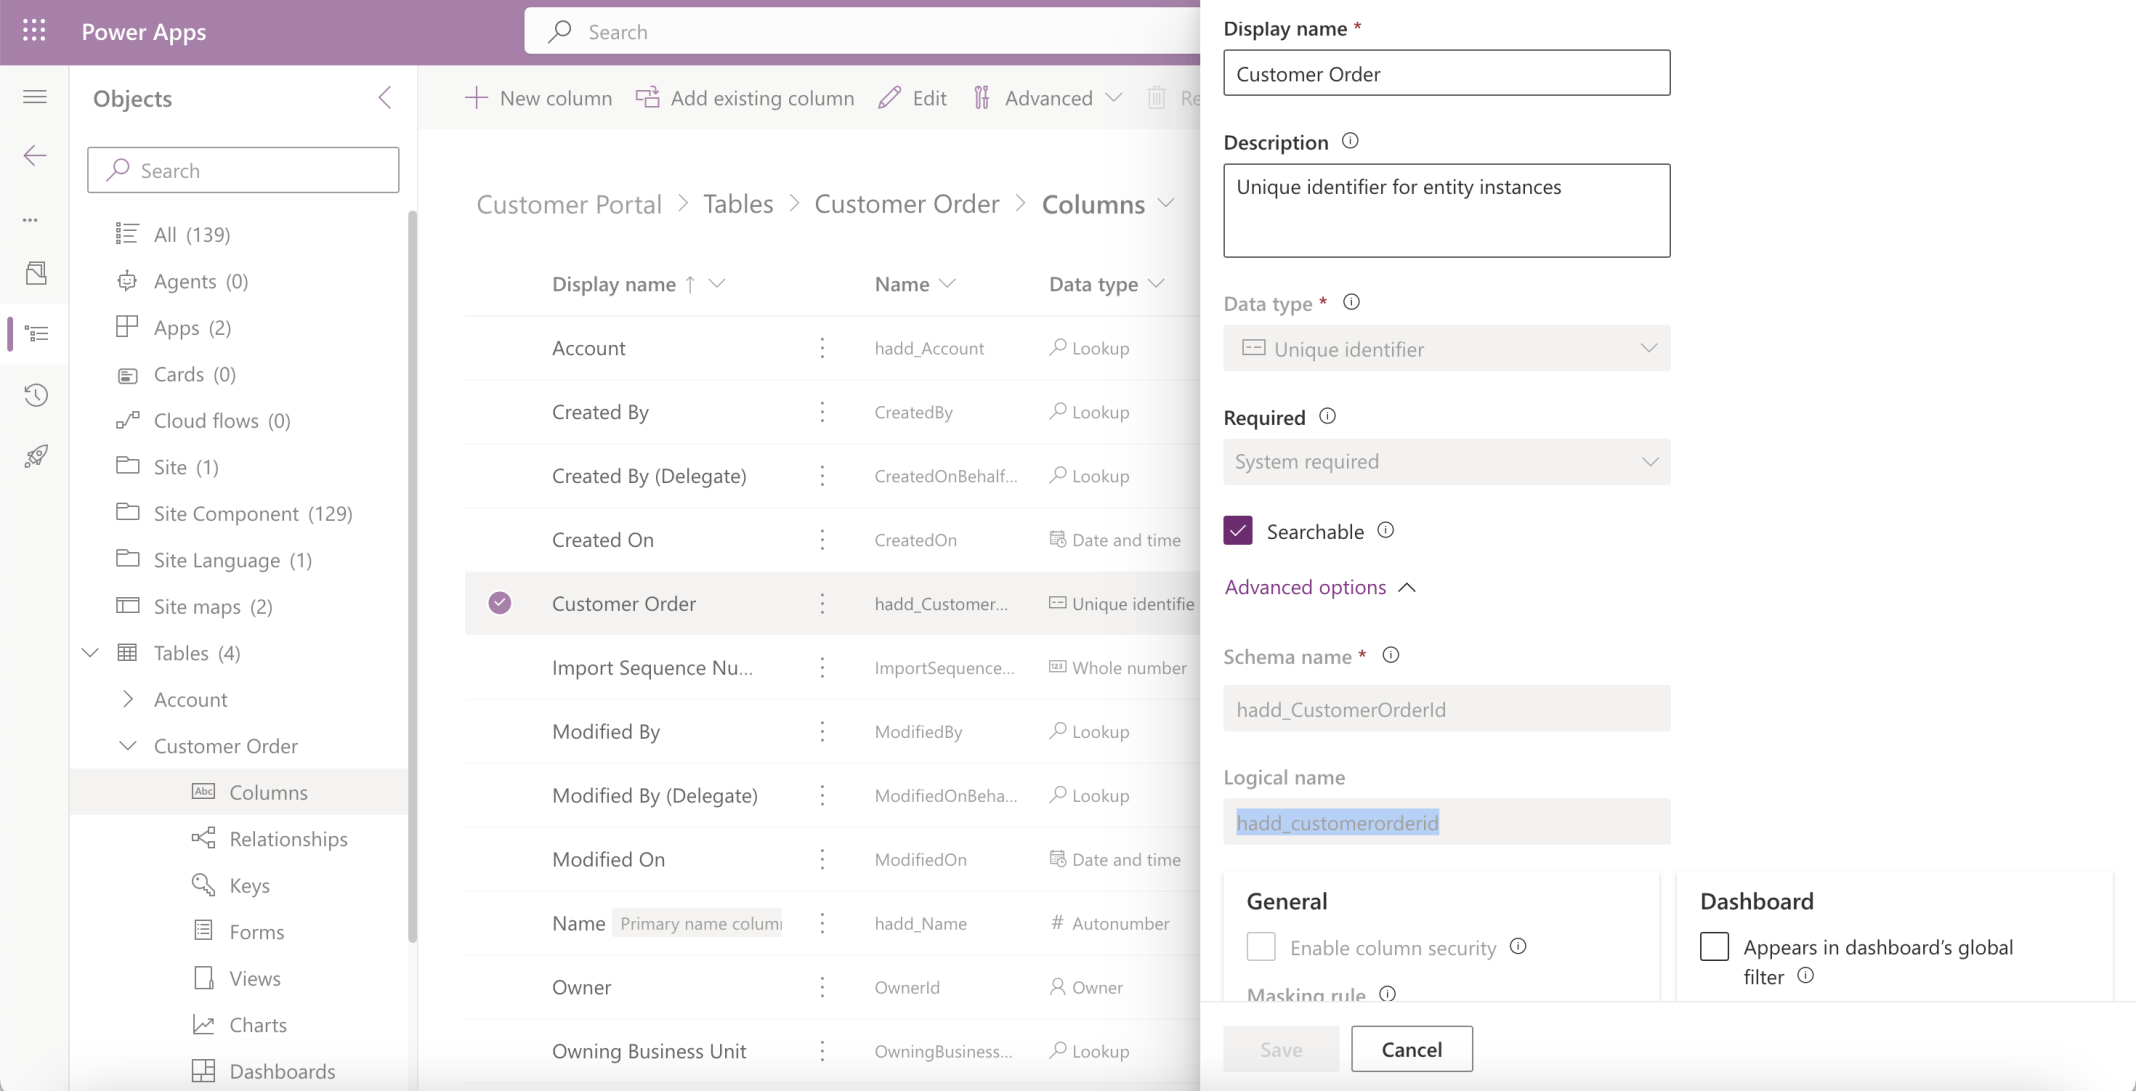Click the Display name text field
2136x1091 pixels.
point(1446,73)
